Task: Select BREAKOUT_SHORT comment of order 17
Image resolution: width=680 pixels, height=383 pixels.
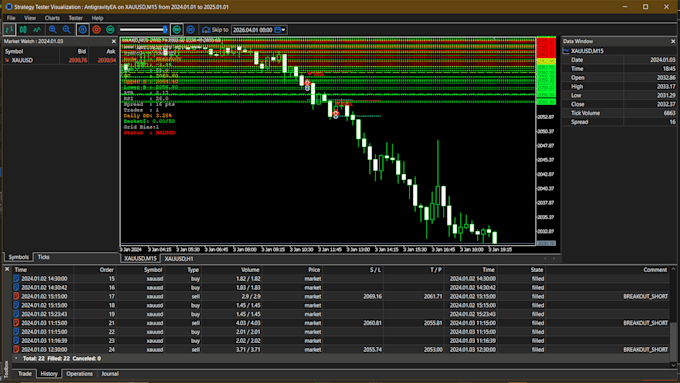Action: tap(645, 297)
